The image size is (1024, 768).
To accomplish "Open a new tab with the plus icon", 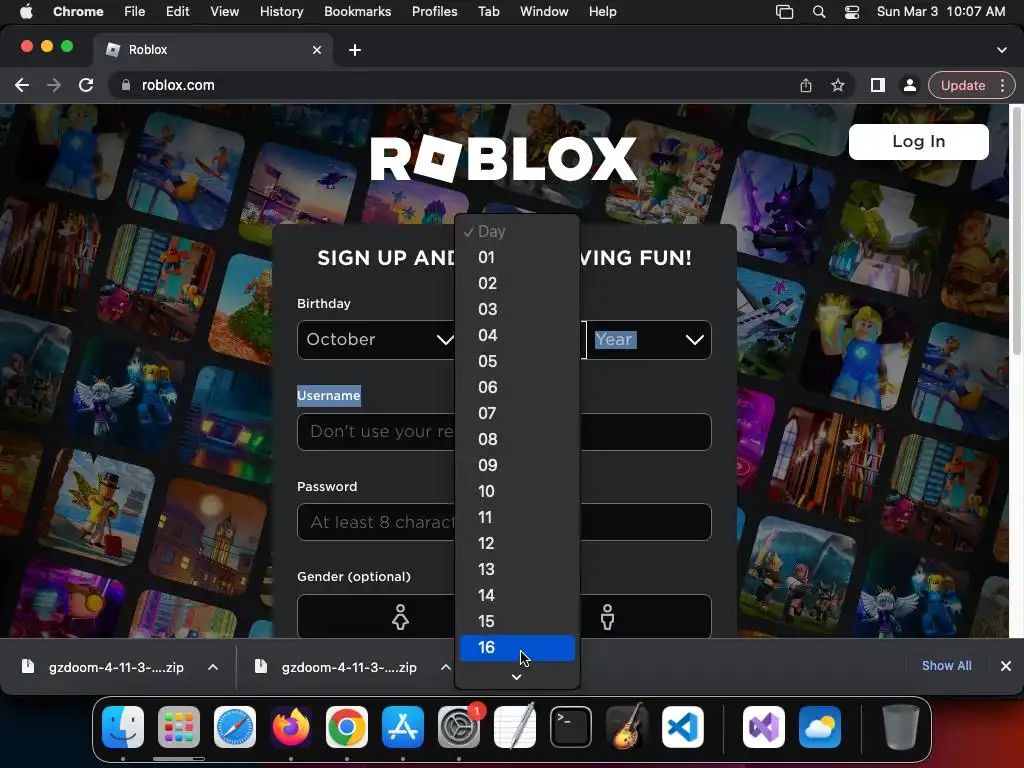I will click(x=355, y=50).
